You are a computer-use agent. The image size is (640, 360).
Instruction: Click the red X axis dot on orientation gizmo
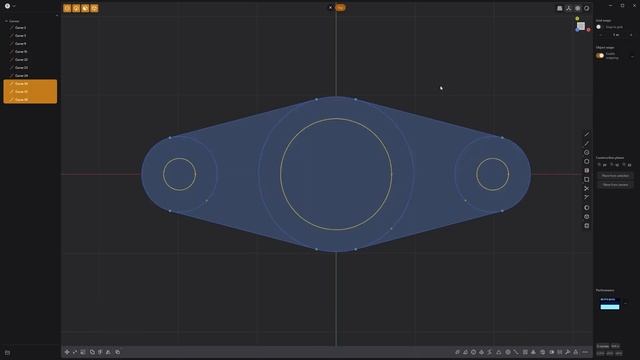[589, 30]
